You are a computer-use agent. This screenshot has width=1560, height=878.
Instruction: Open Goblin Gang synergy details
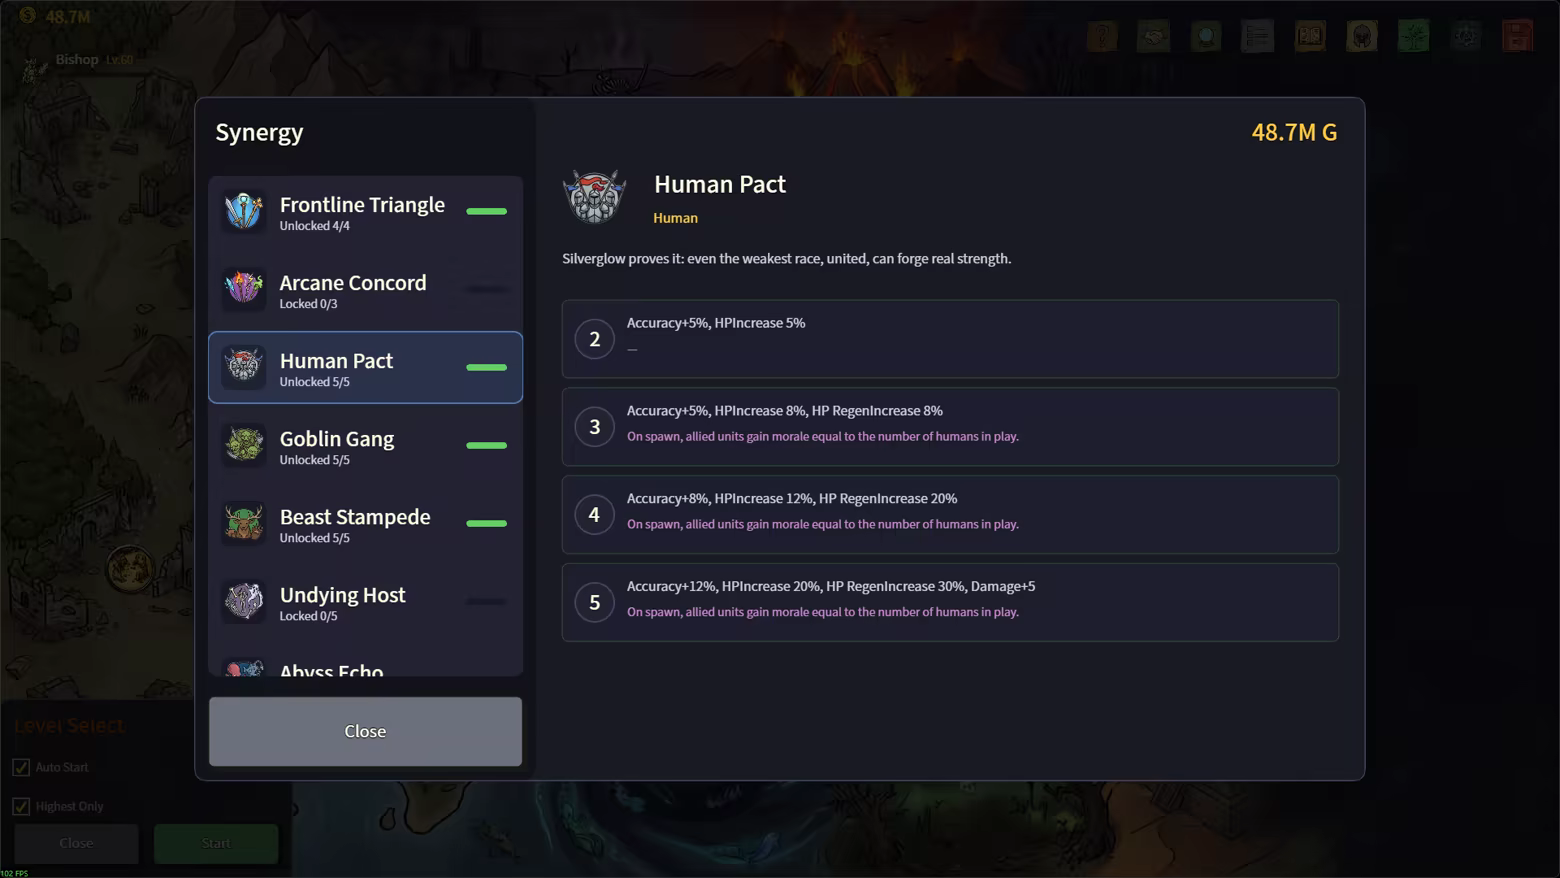[365, 446]
